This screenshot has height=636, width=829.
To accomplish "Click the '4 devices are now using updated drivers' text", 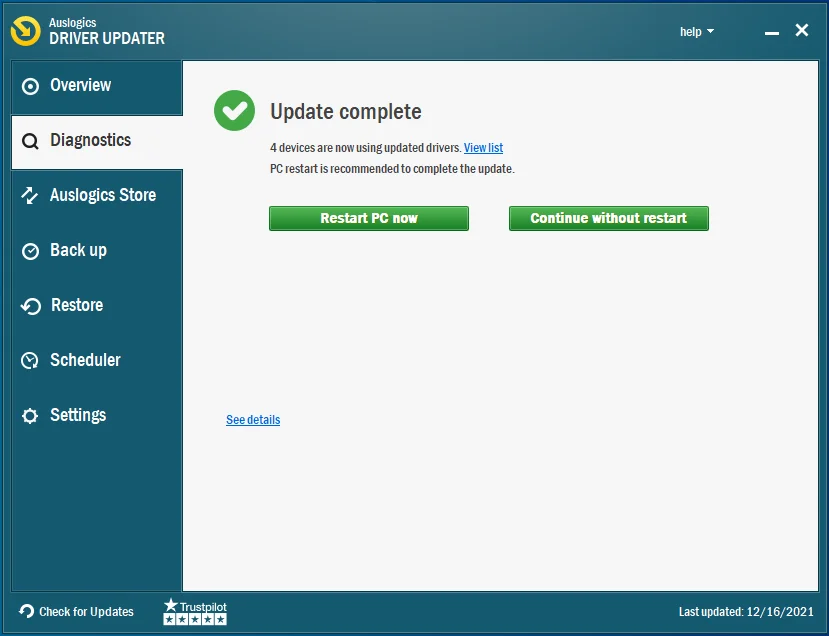I will pos(366,148).
